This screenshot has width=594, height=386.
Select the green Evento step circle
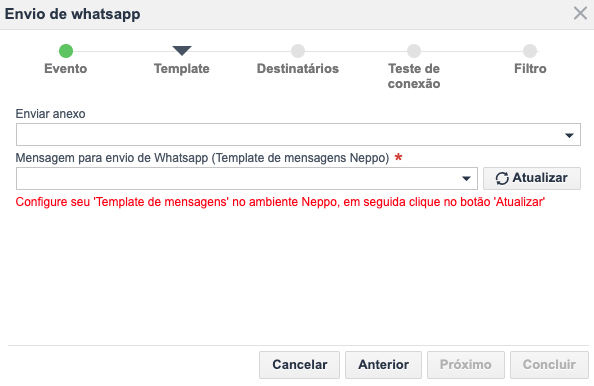pos(66,51)
